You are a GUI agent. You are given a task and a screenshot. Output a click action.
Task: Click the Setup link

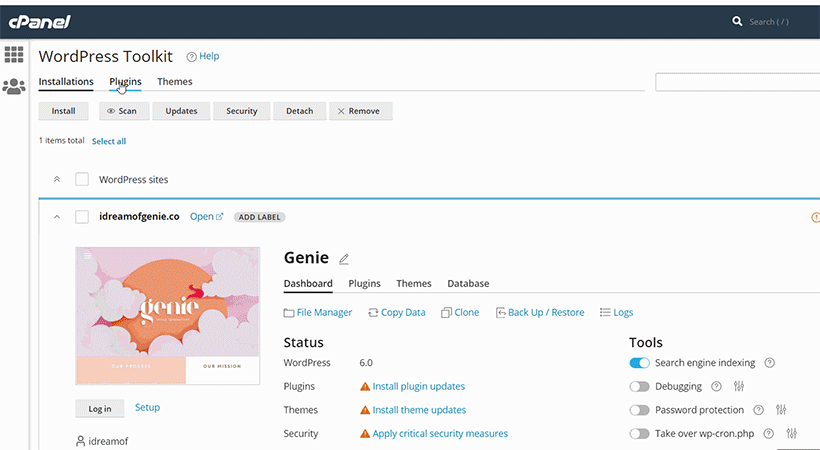[x=147, y=408]
